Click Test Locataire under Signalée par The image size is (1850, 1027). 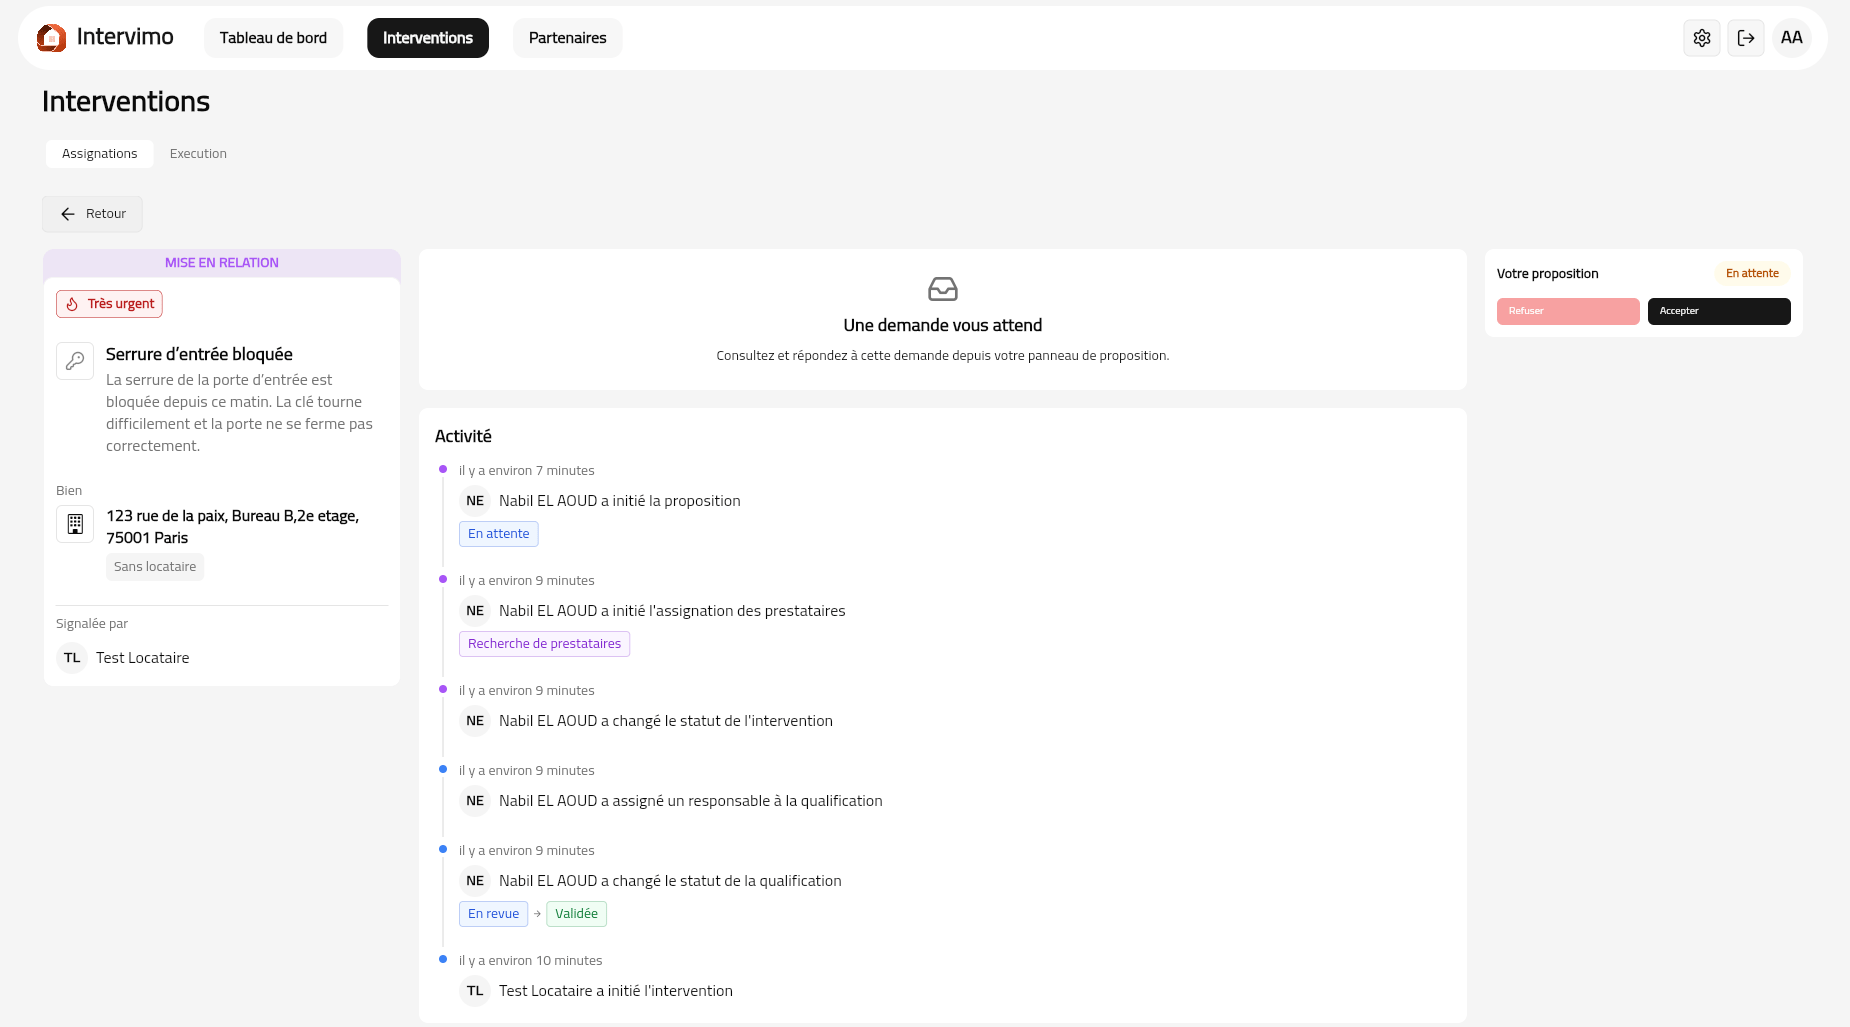pos(142,658)
